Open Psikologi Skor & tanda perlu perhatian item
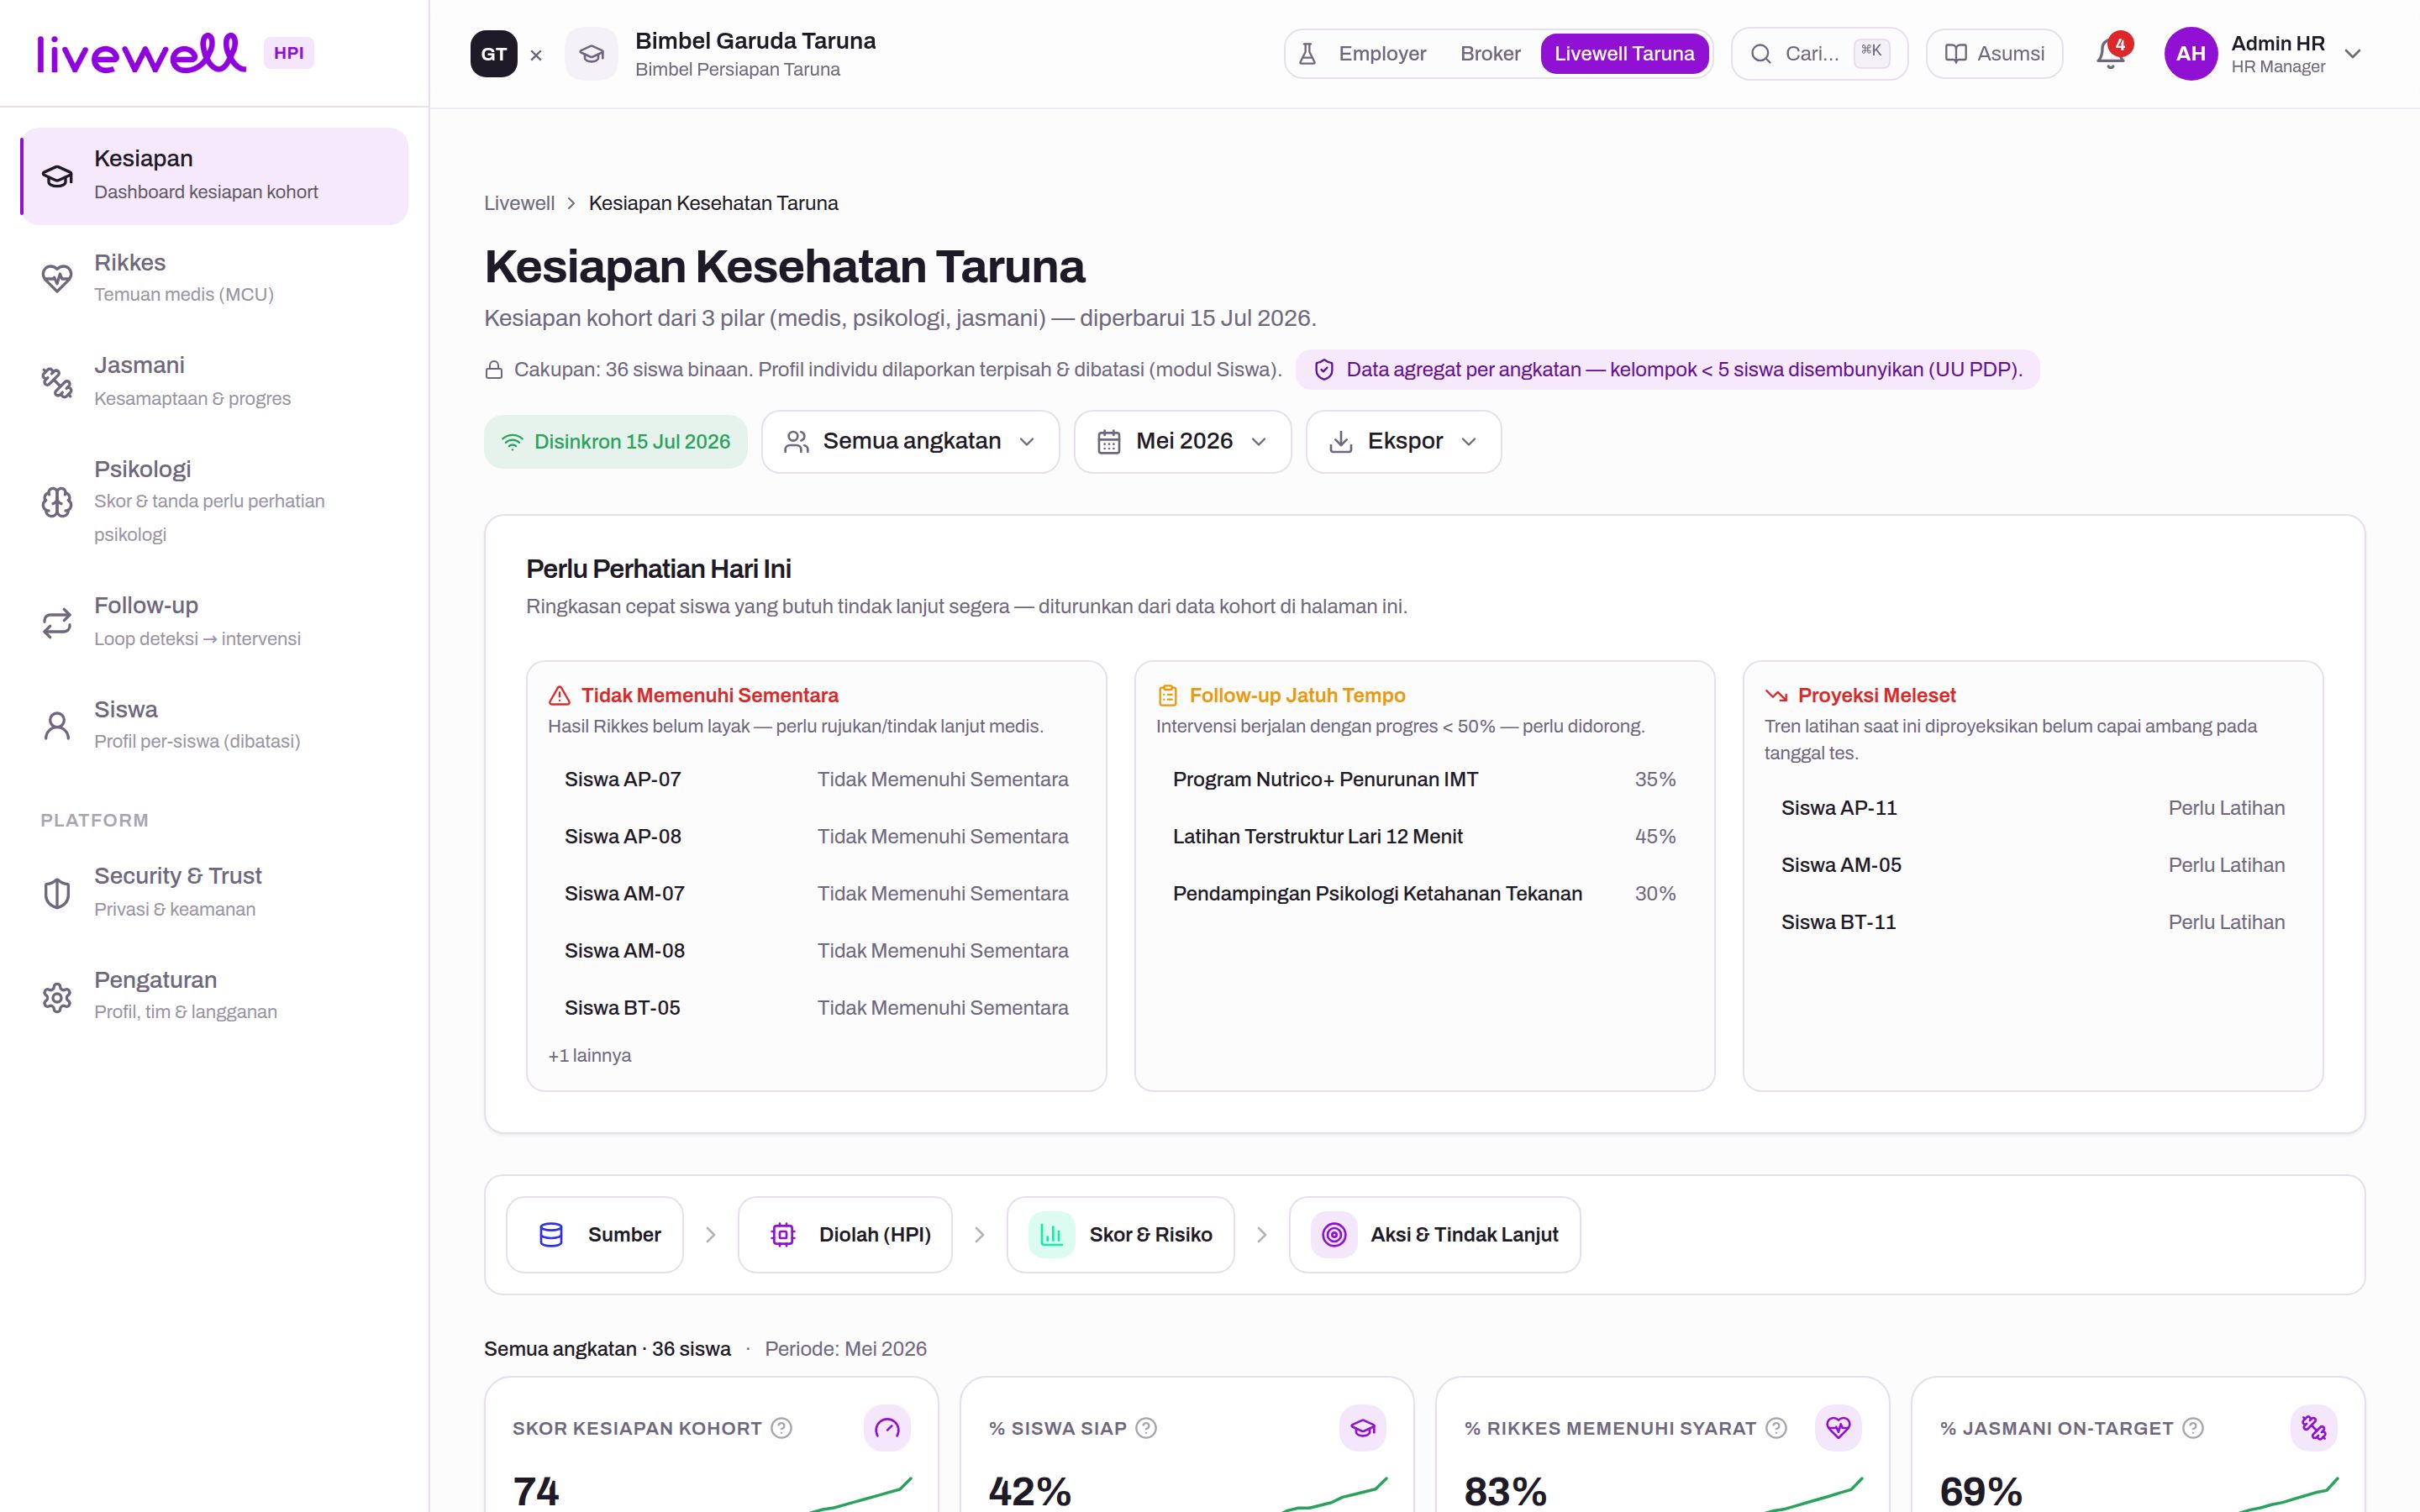The width and height of the screenshot is (2420, 1512). [x=214, y=502]
